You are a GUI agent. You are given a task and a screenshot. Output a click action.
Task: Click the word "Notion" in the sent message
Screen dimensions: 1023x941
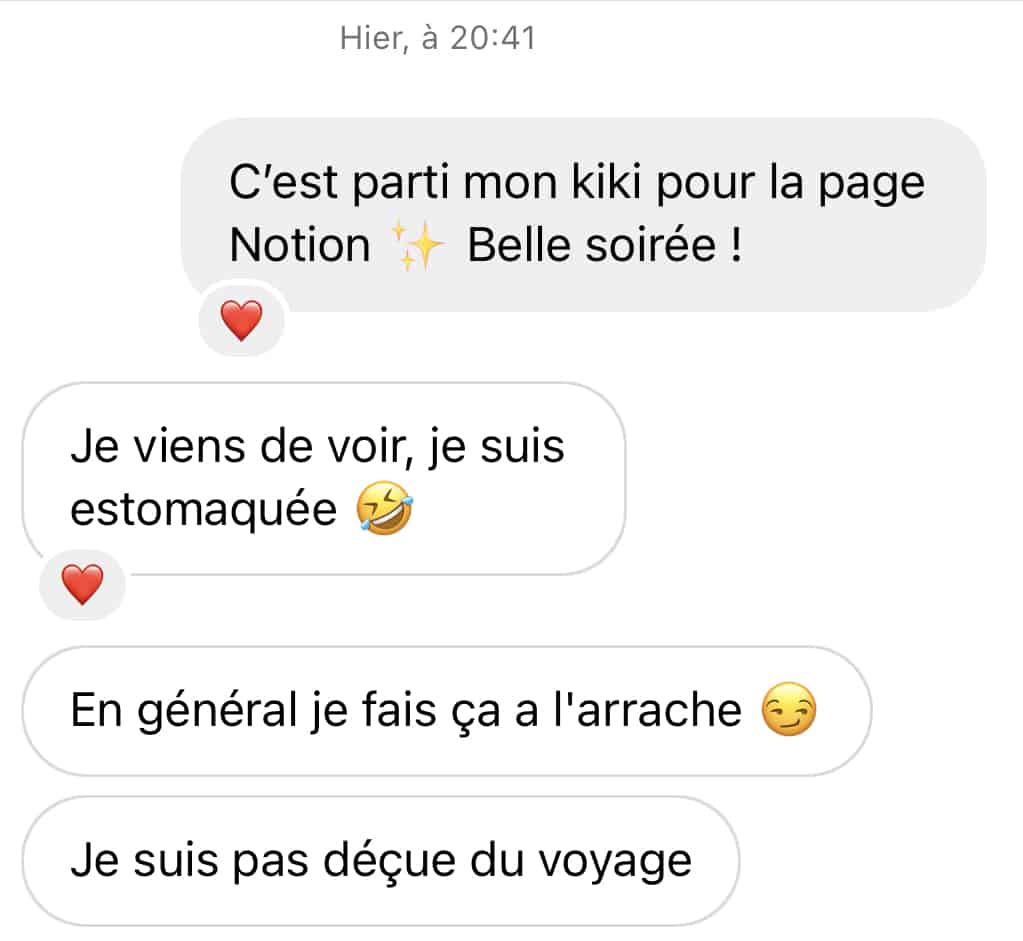coord(300,245)
